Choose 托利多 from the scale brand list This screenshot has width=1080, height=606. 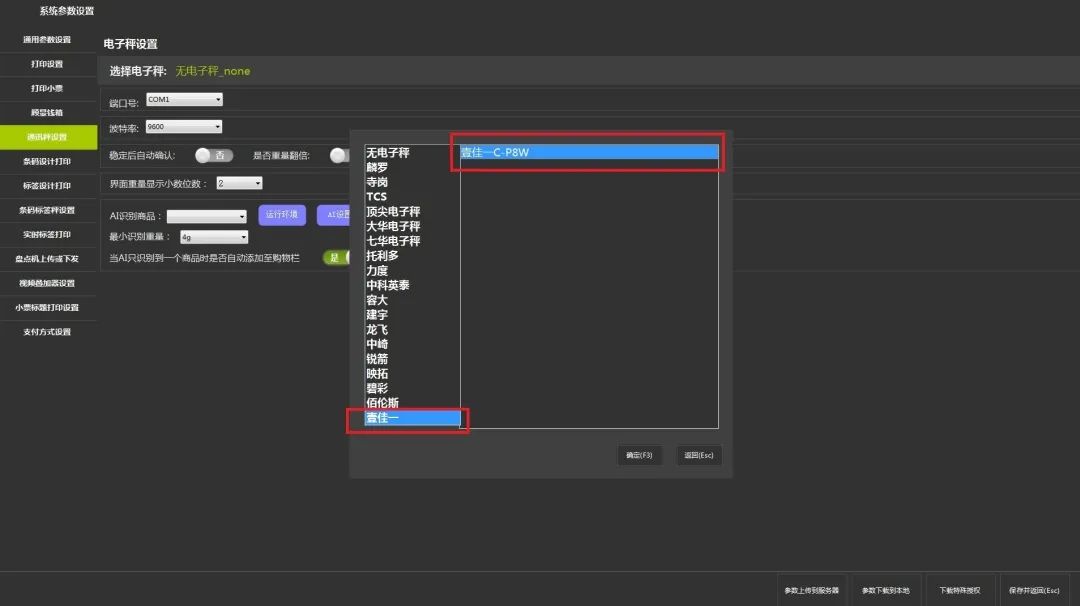pyautogui.click(x=383, y=256)
